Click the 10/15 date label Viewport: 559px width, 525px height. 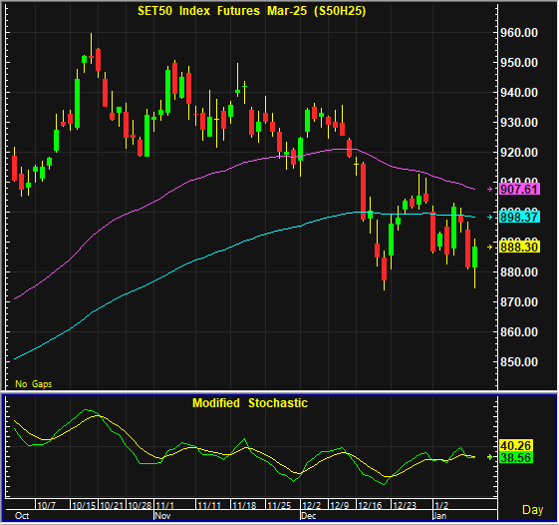click(x=84, y=505)
